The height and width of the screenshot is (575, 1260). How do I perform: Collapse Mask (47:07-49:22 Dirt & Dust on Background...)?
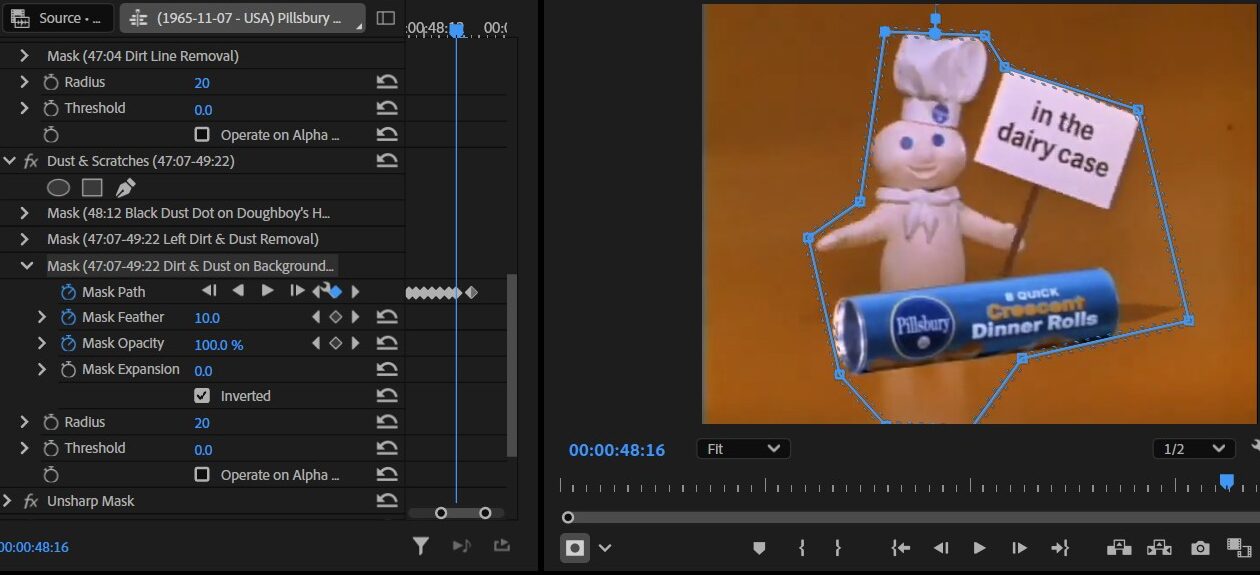click(x=25, y=266)
